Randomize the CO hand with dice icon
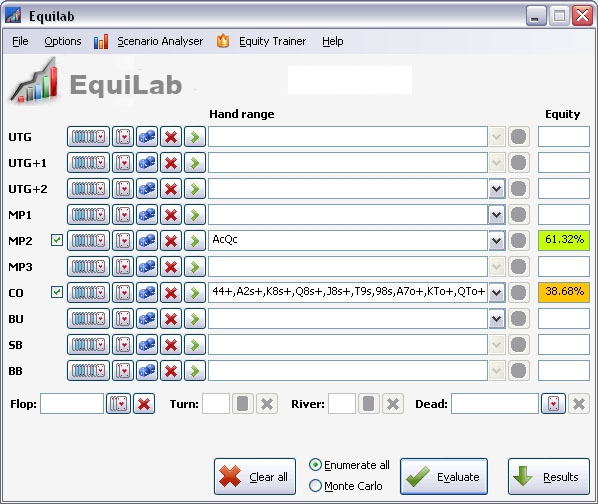This screenshot has width=598, height=504. [147, 292]
